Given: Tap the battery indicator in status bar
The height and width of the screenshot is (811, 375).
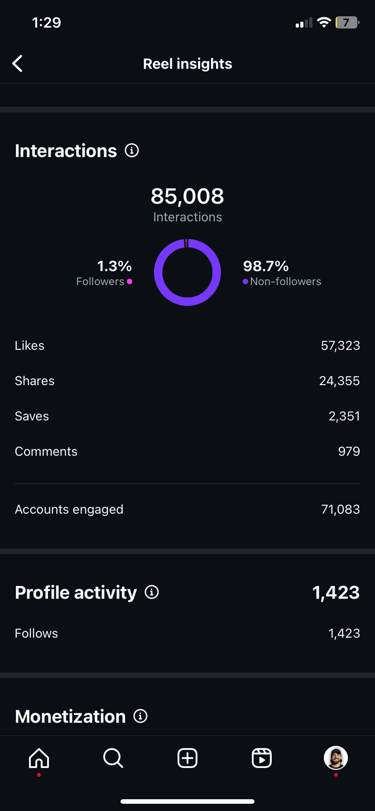Looking at the screenshot, I should pyautogui.click(x=347, y=23).
